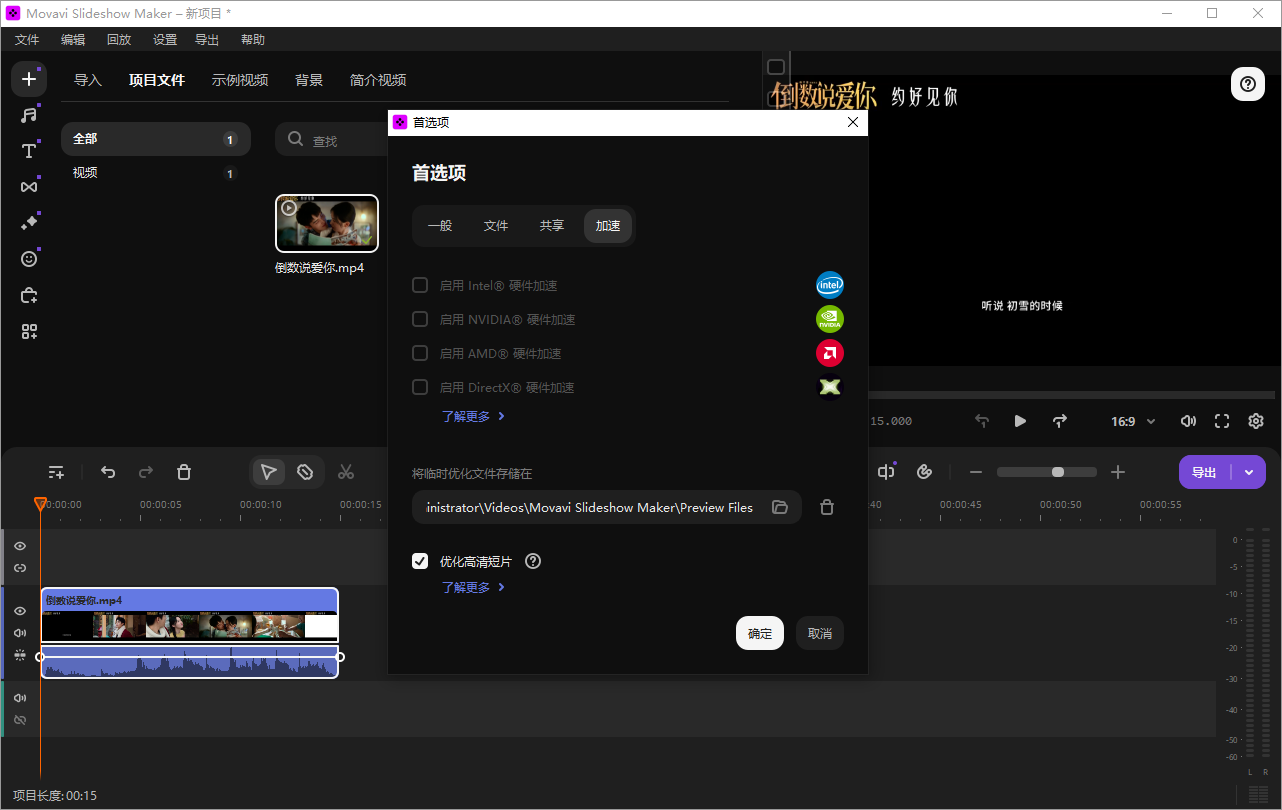Open preview settings gear icon
Viewport: 1282px width, 810px height.
1256,421
